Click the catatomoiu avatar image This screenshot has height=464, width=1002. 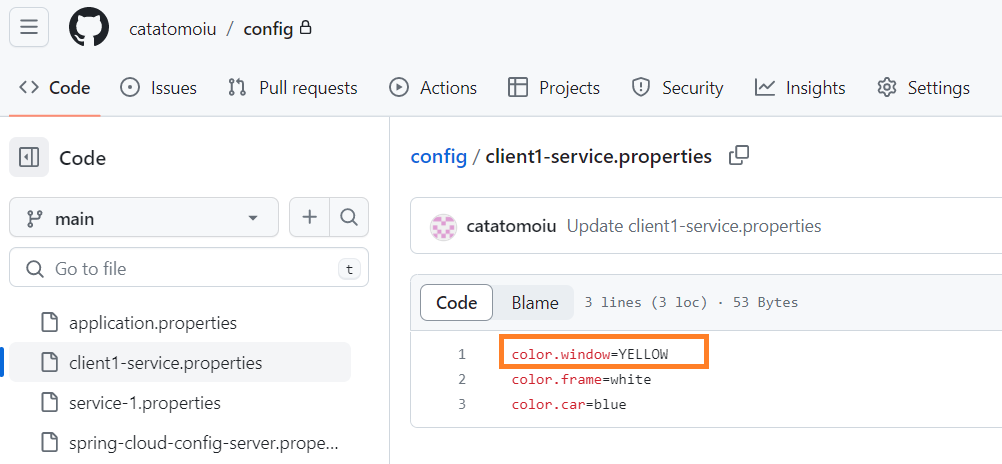pyautogui.click(x=443, y=226)
